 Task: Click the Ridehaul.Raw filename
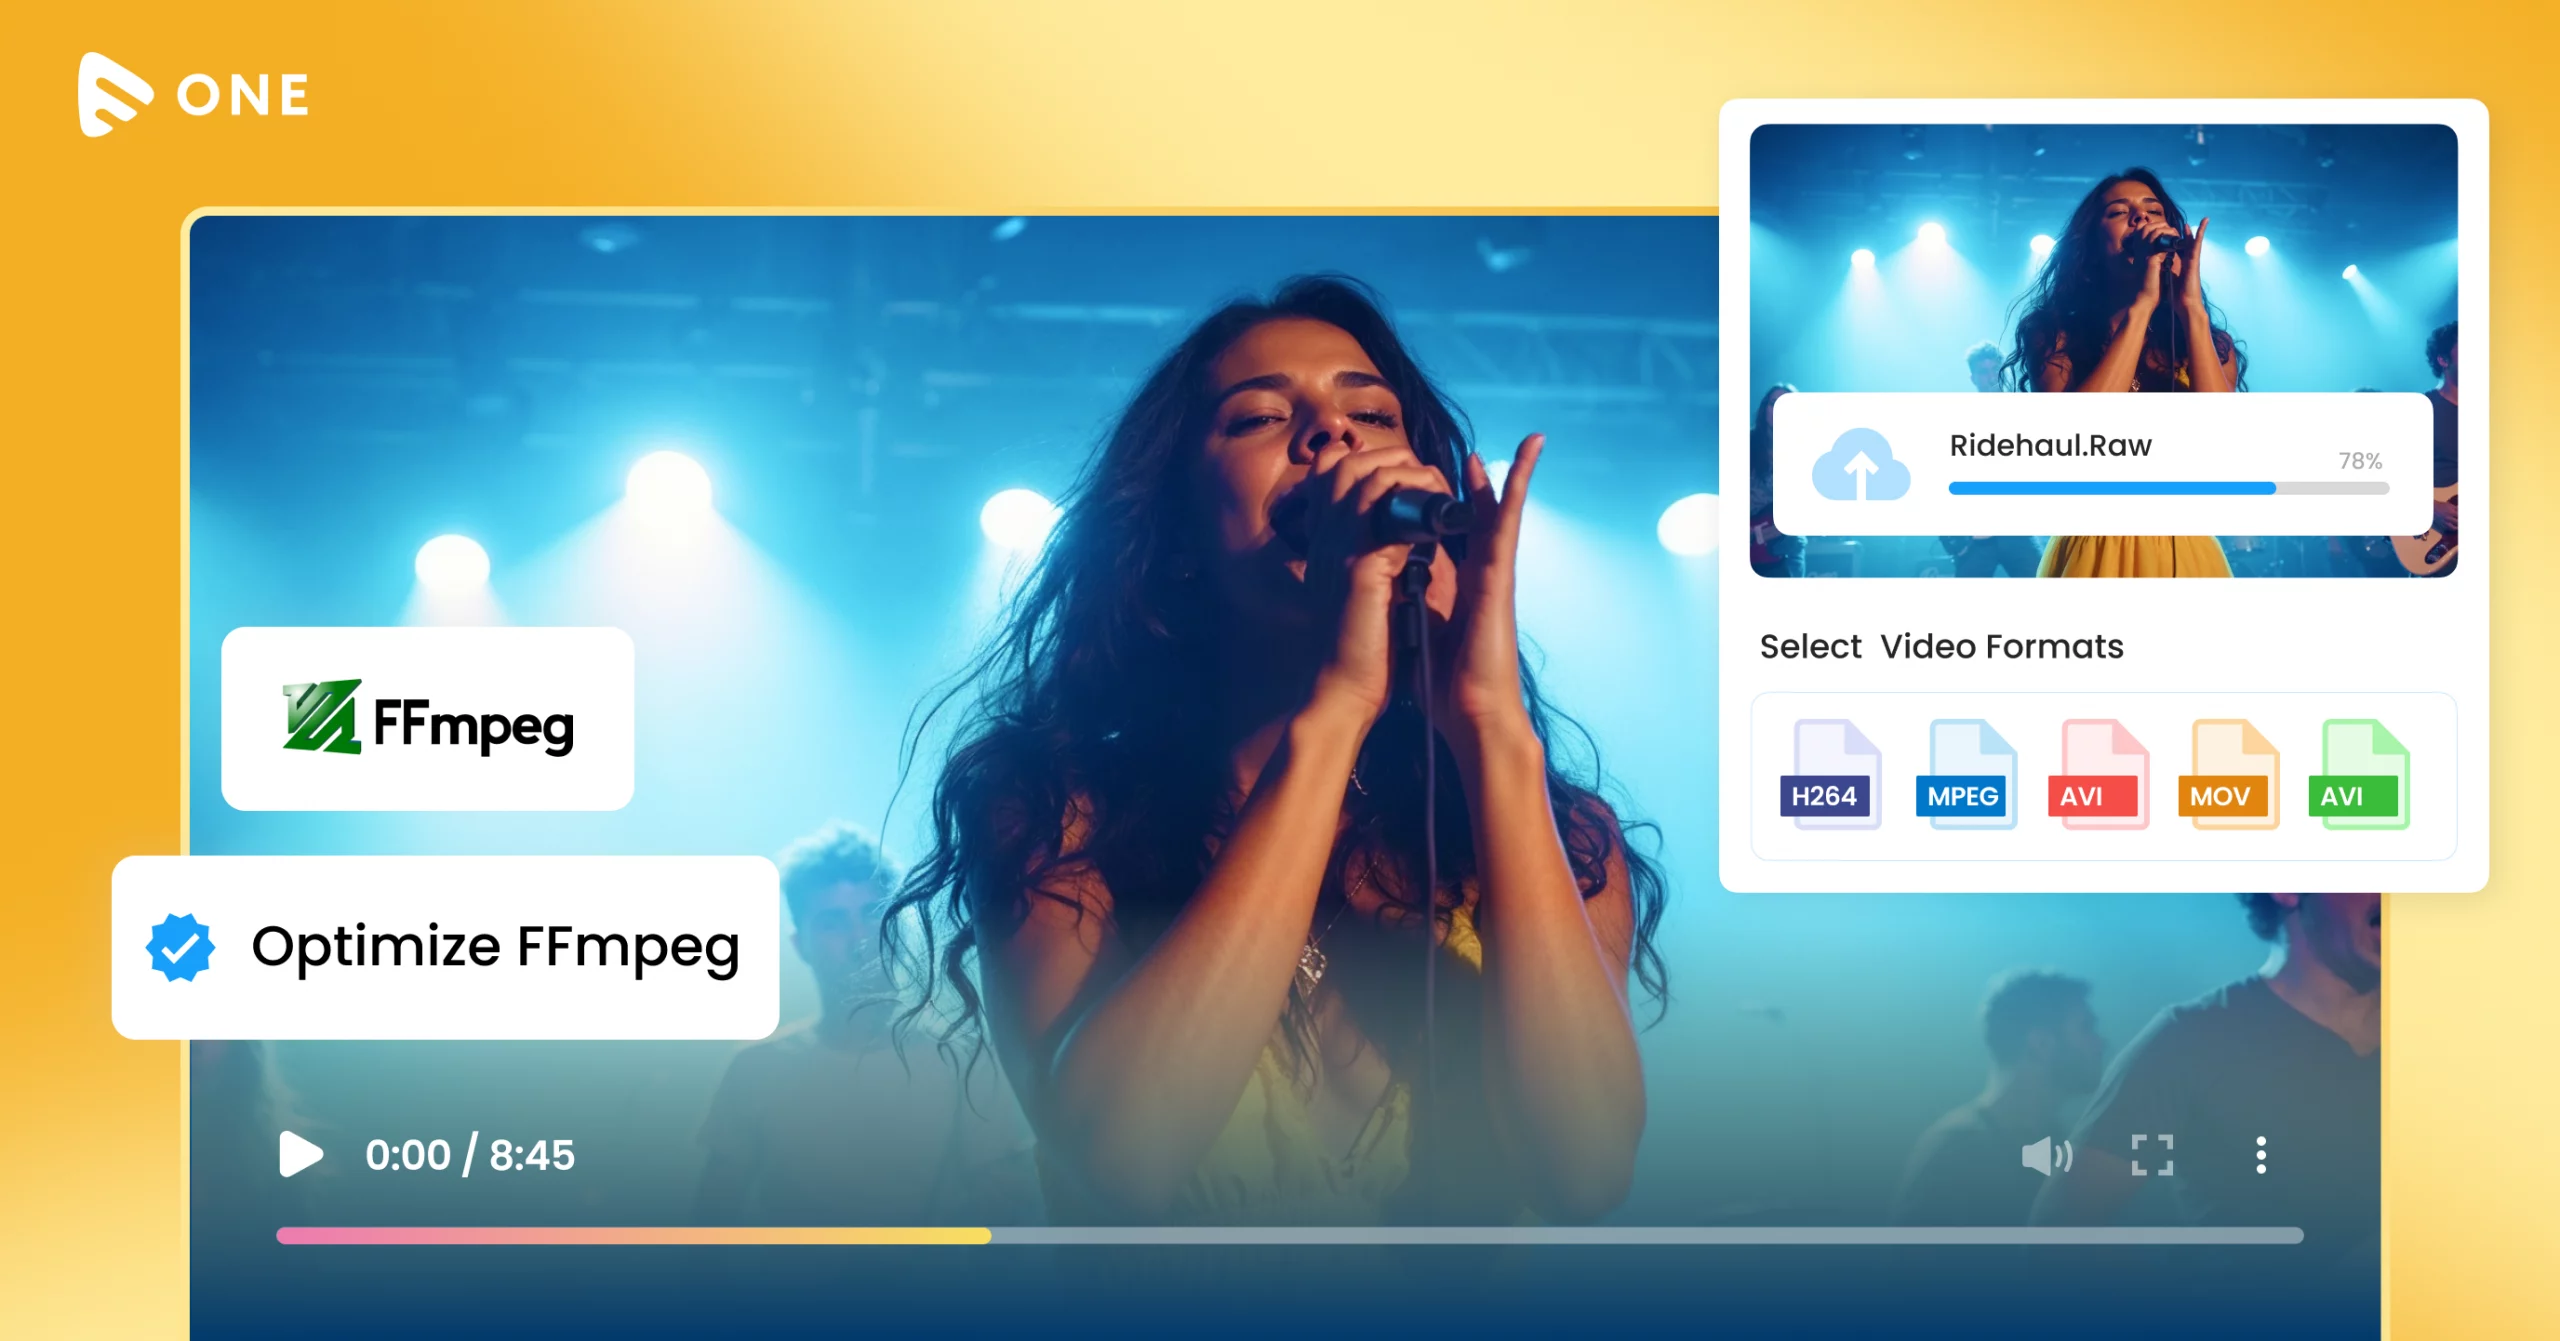pyautogui.click(x=2050, y=445)
